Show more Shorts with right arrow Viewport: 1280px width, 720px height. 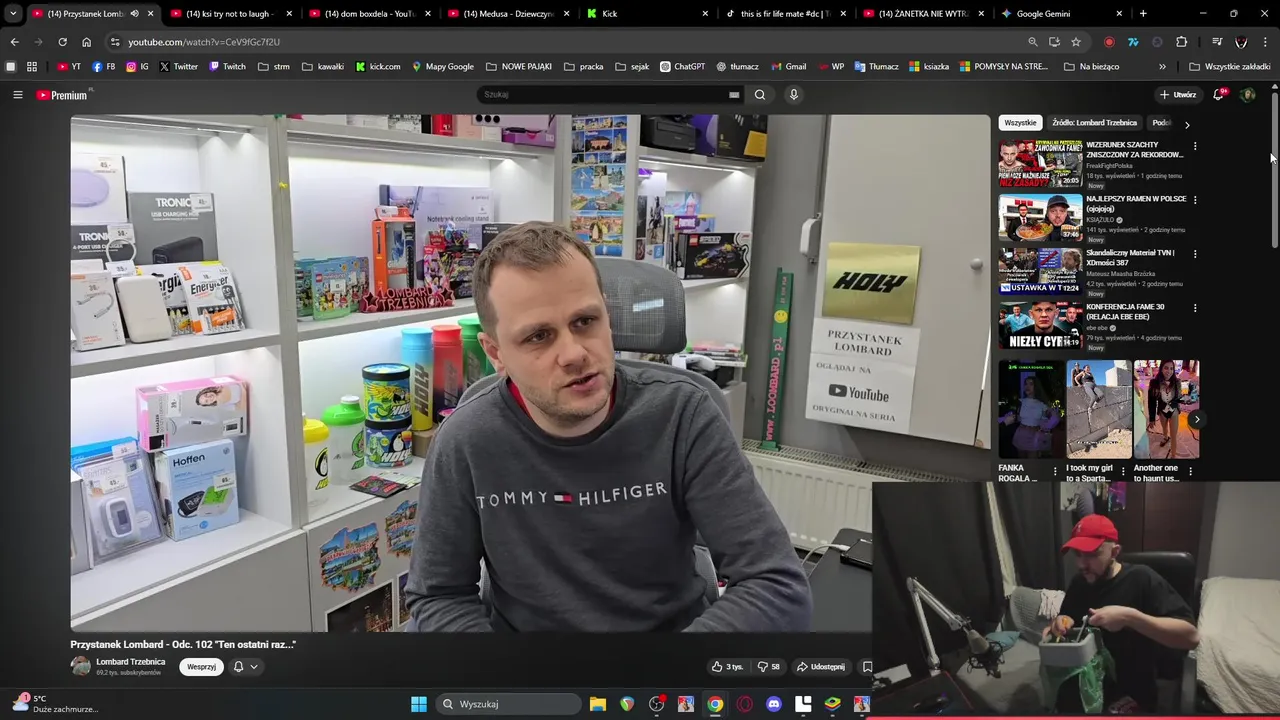click(x=1196, y=419)
